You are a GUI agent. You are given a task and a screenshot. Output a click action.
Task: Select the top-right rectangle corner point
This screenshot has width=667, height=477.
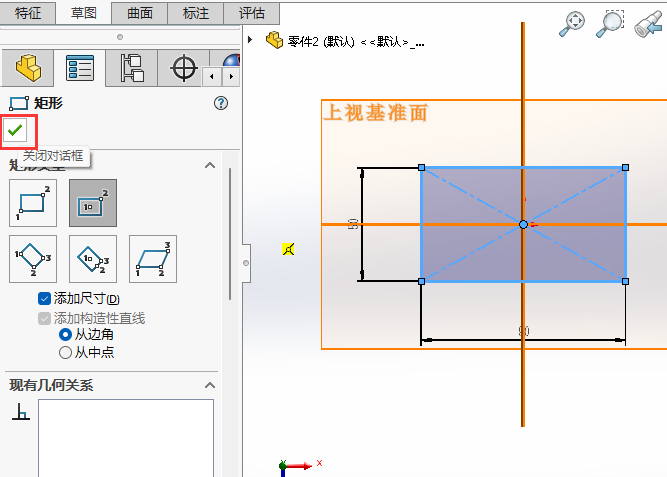coord(625,168)
